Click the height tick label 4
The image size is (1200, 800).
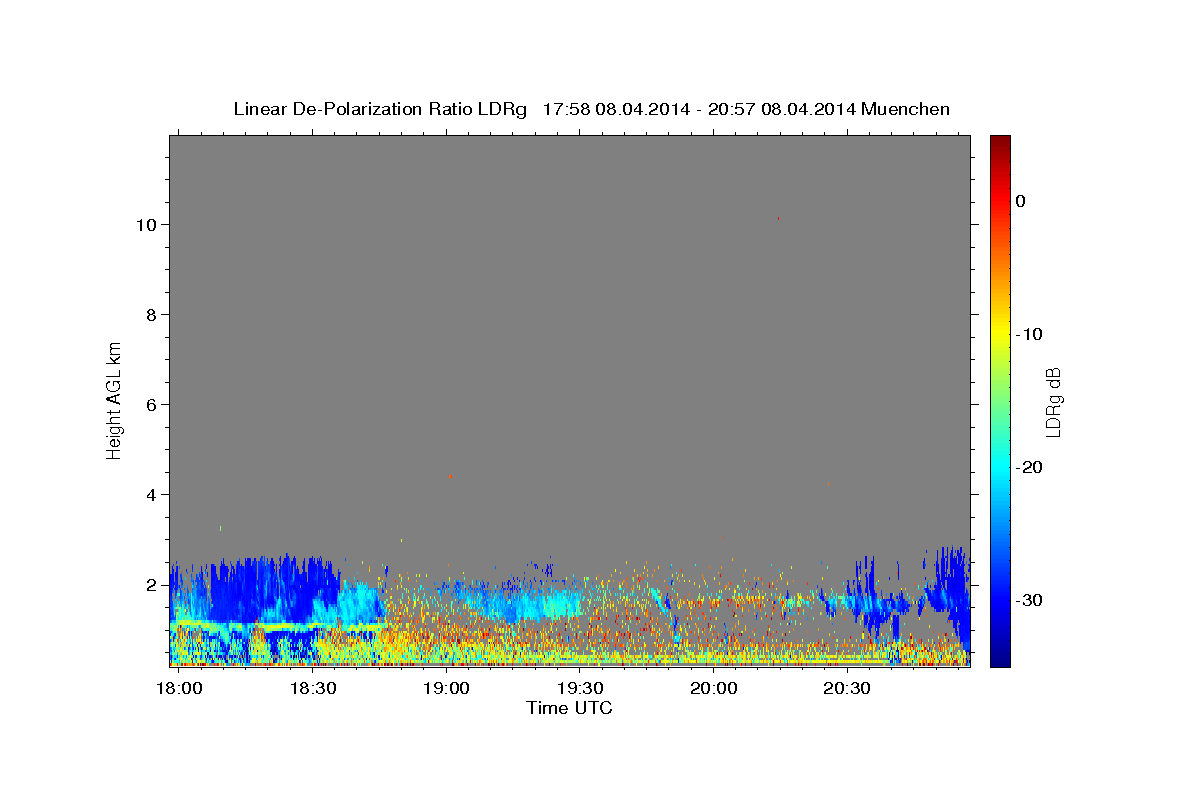[153, 495]
